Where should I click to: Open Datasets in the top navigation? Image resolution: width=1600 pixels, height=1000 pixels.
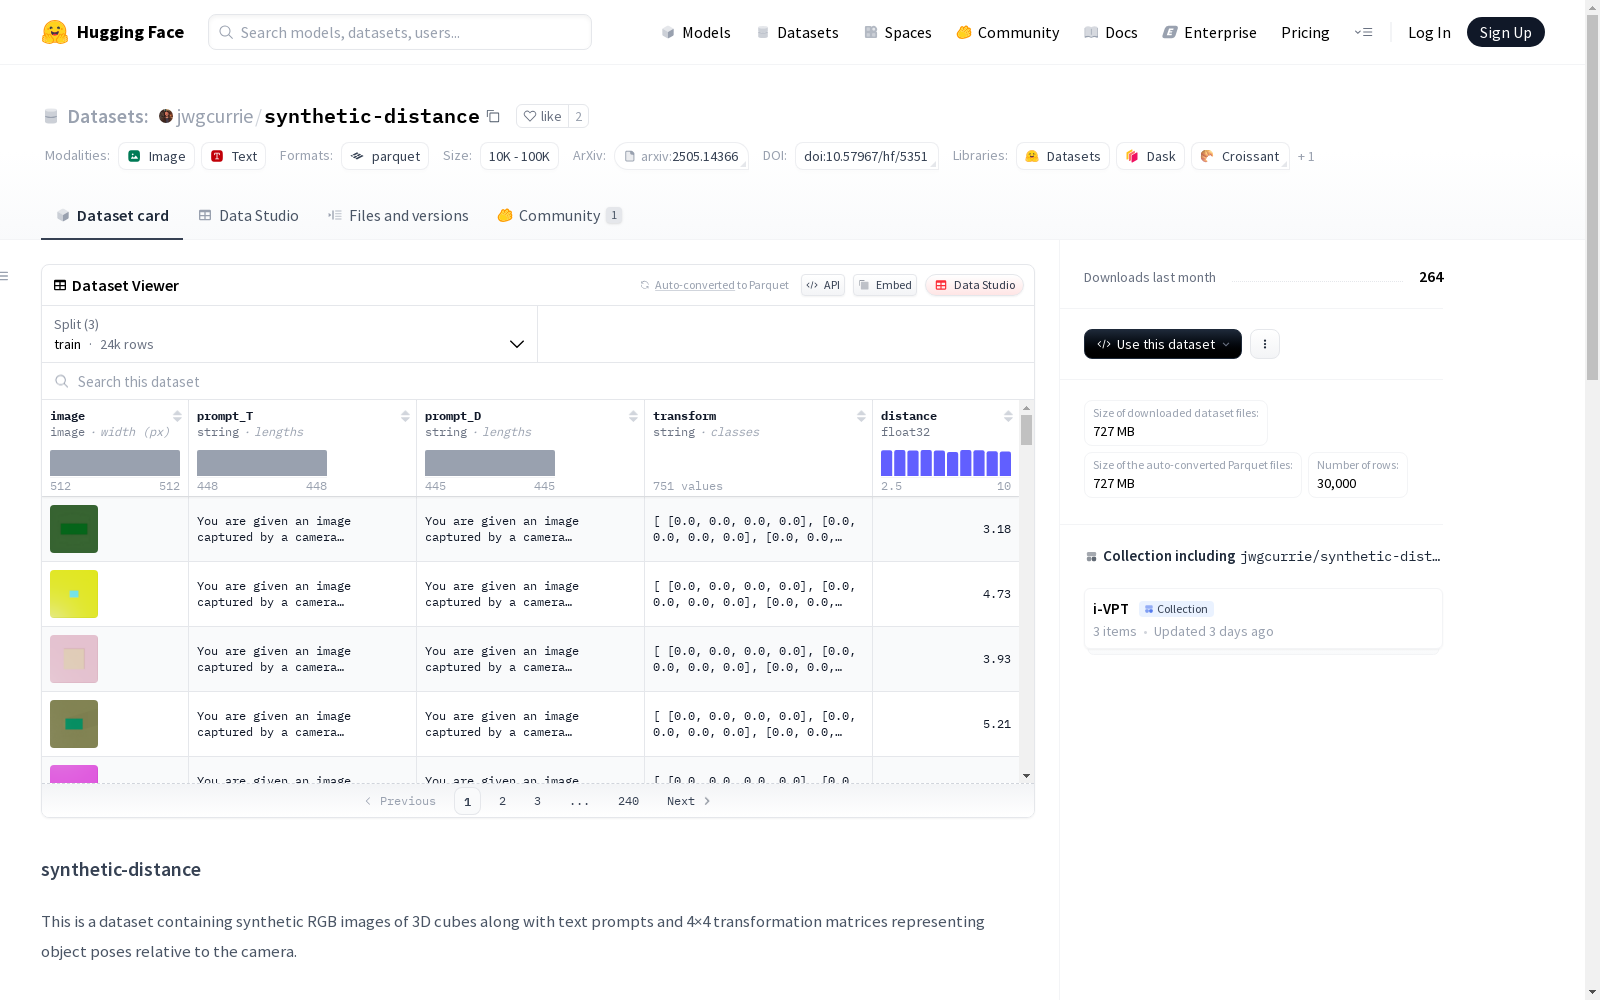797,32
